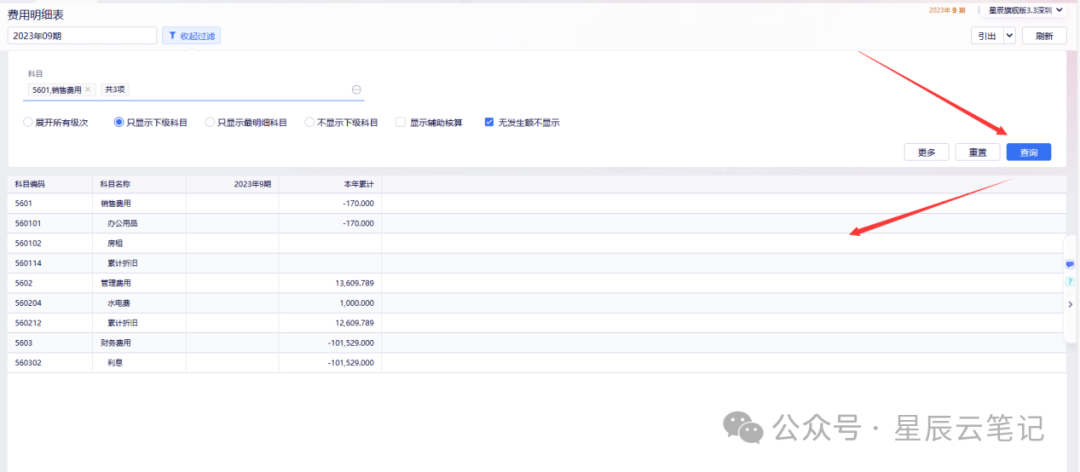Click the 收起过滤 filter funnel button
The image size is (1080, 472).
(191, 36)
